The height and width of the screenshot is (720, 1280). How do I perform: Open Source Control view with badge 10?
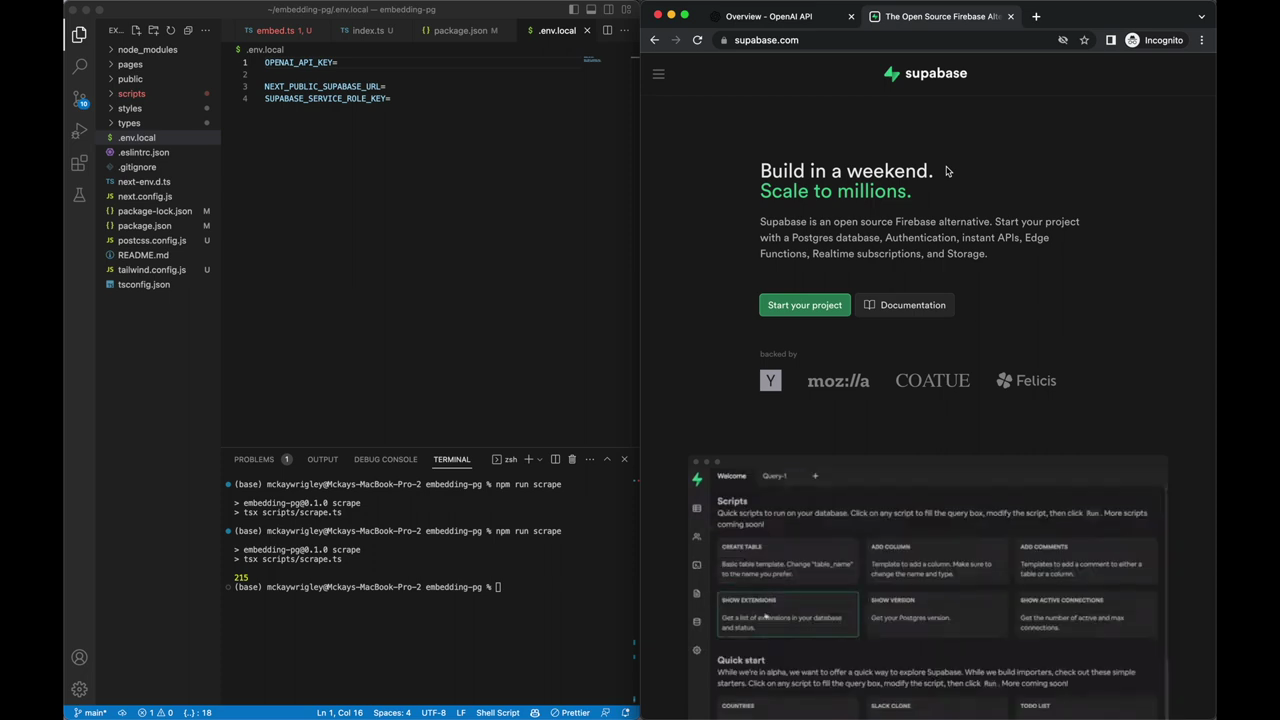(x=79, y=99)
